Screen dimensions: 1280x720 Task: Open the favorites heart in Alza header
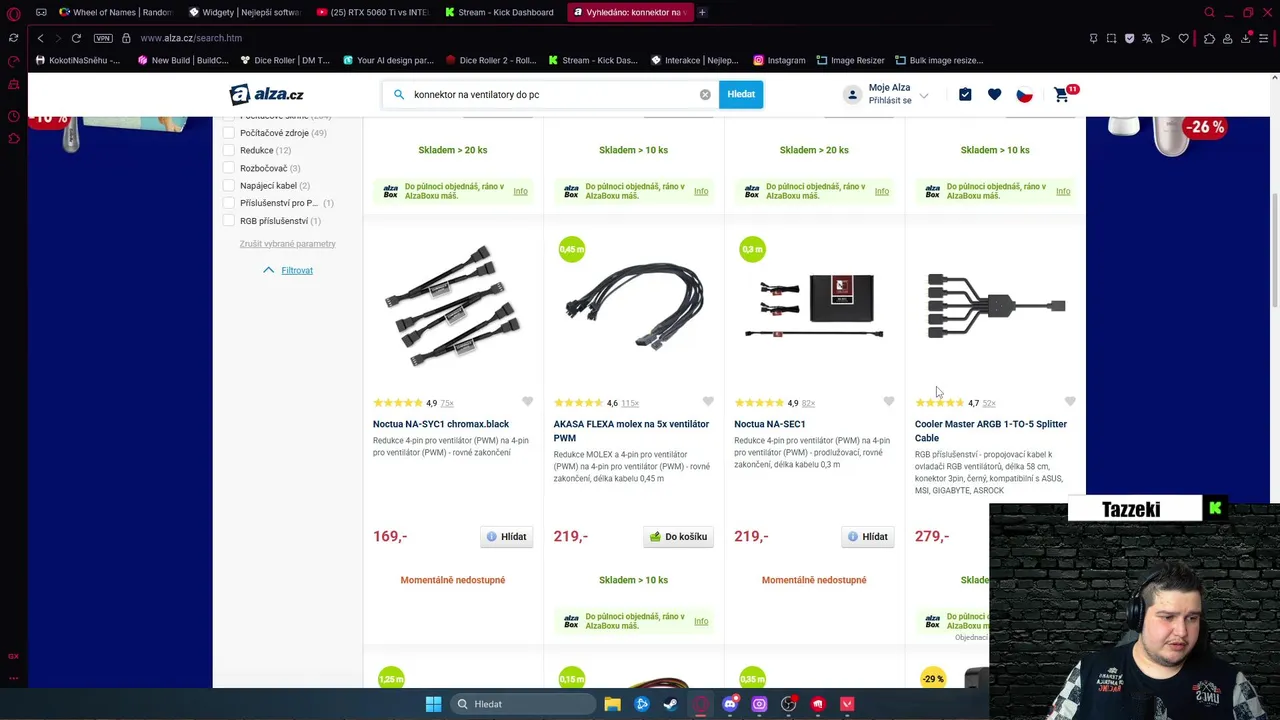coord(994,94)
